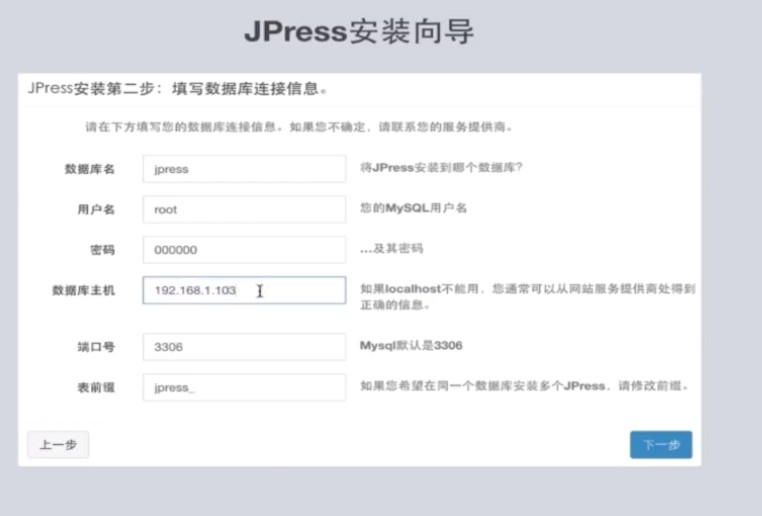
Task: Click the hint 您的MySQL用户名
Action: [414, 208]
